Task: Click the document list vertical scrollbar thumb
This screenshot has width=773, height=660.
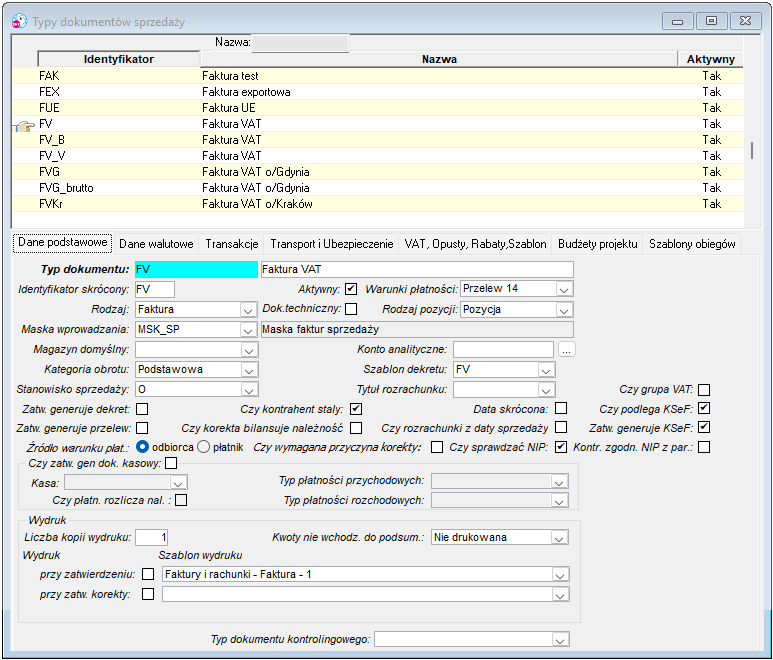Action: 752,150
